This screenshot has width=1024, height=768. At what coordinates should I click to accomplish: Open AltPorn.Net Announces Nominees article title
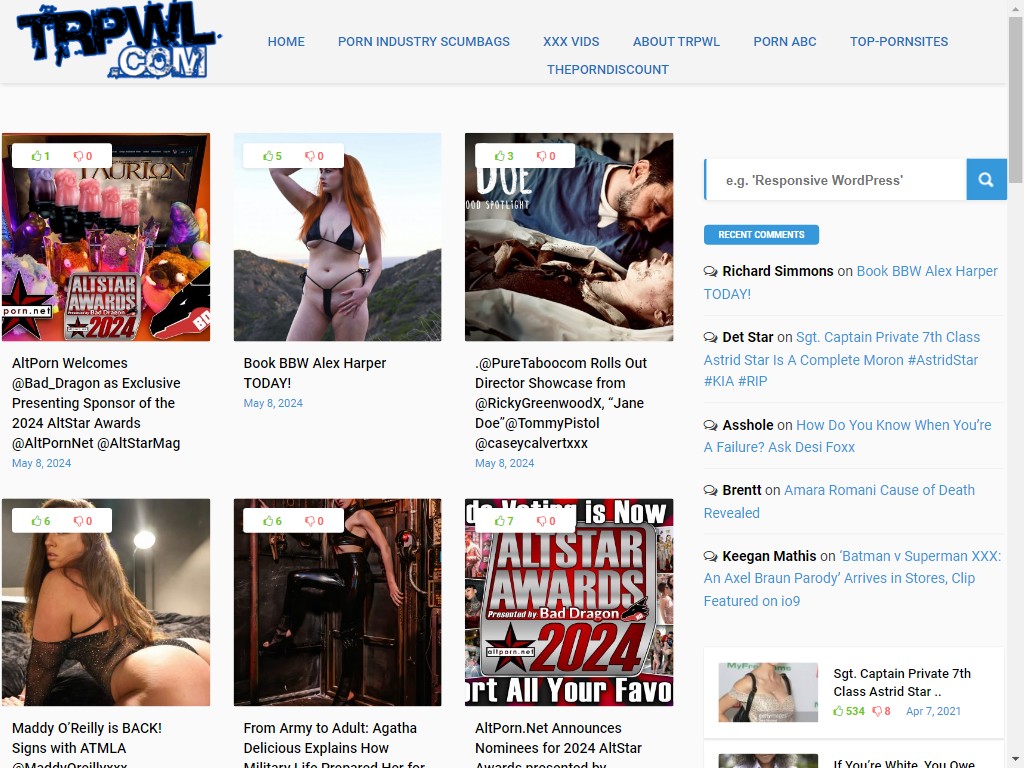pyautogui.click(x=558, y=746)
